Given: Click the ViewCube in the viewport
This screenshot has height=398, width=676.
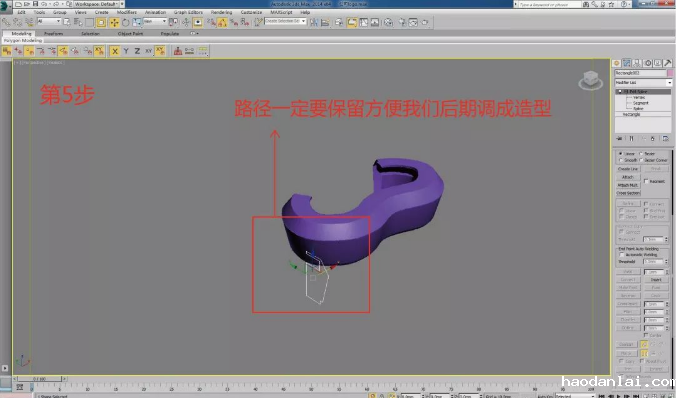Looking at the screenshot, I should 590,80.
